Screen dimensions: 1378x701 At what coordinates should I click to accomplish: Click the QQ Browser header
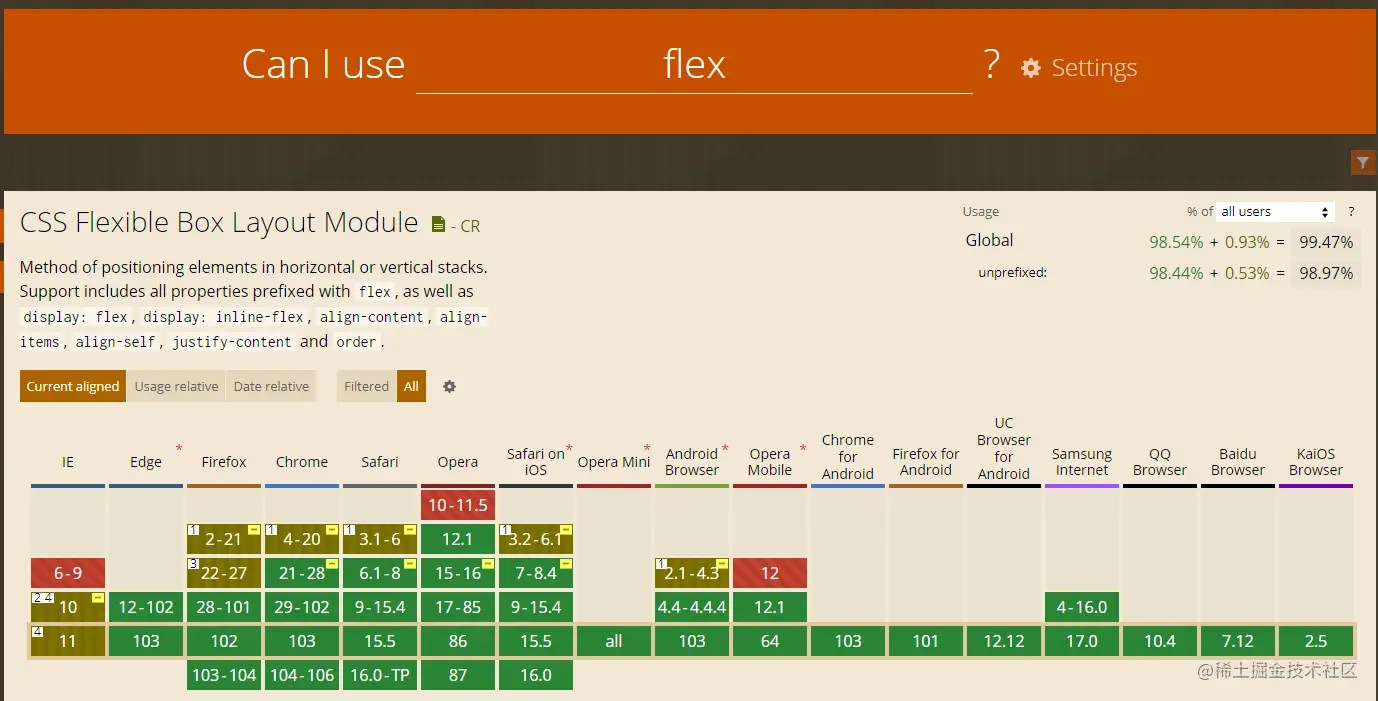coord(1160,462)
